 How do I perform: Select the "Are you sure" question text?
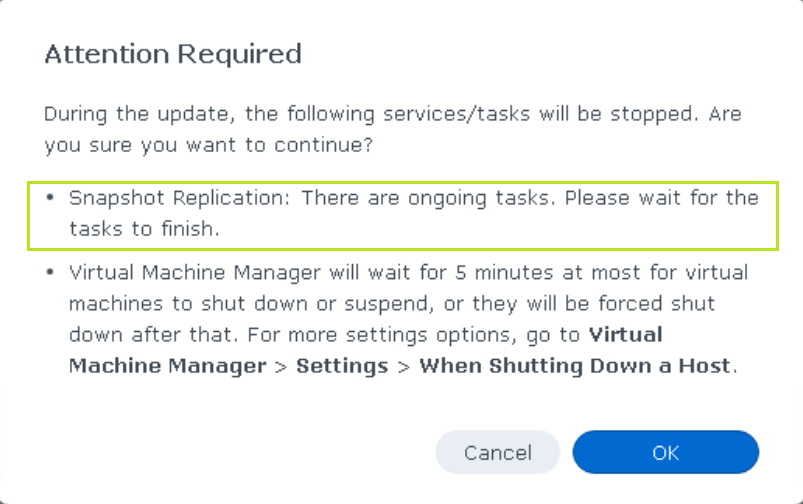pyautogui.click(x=208, y=146)
